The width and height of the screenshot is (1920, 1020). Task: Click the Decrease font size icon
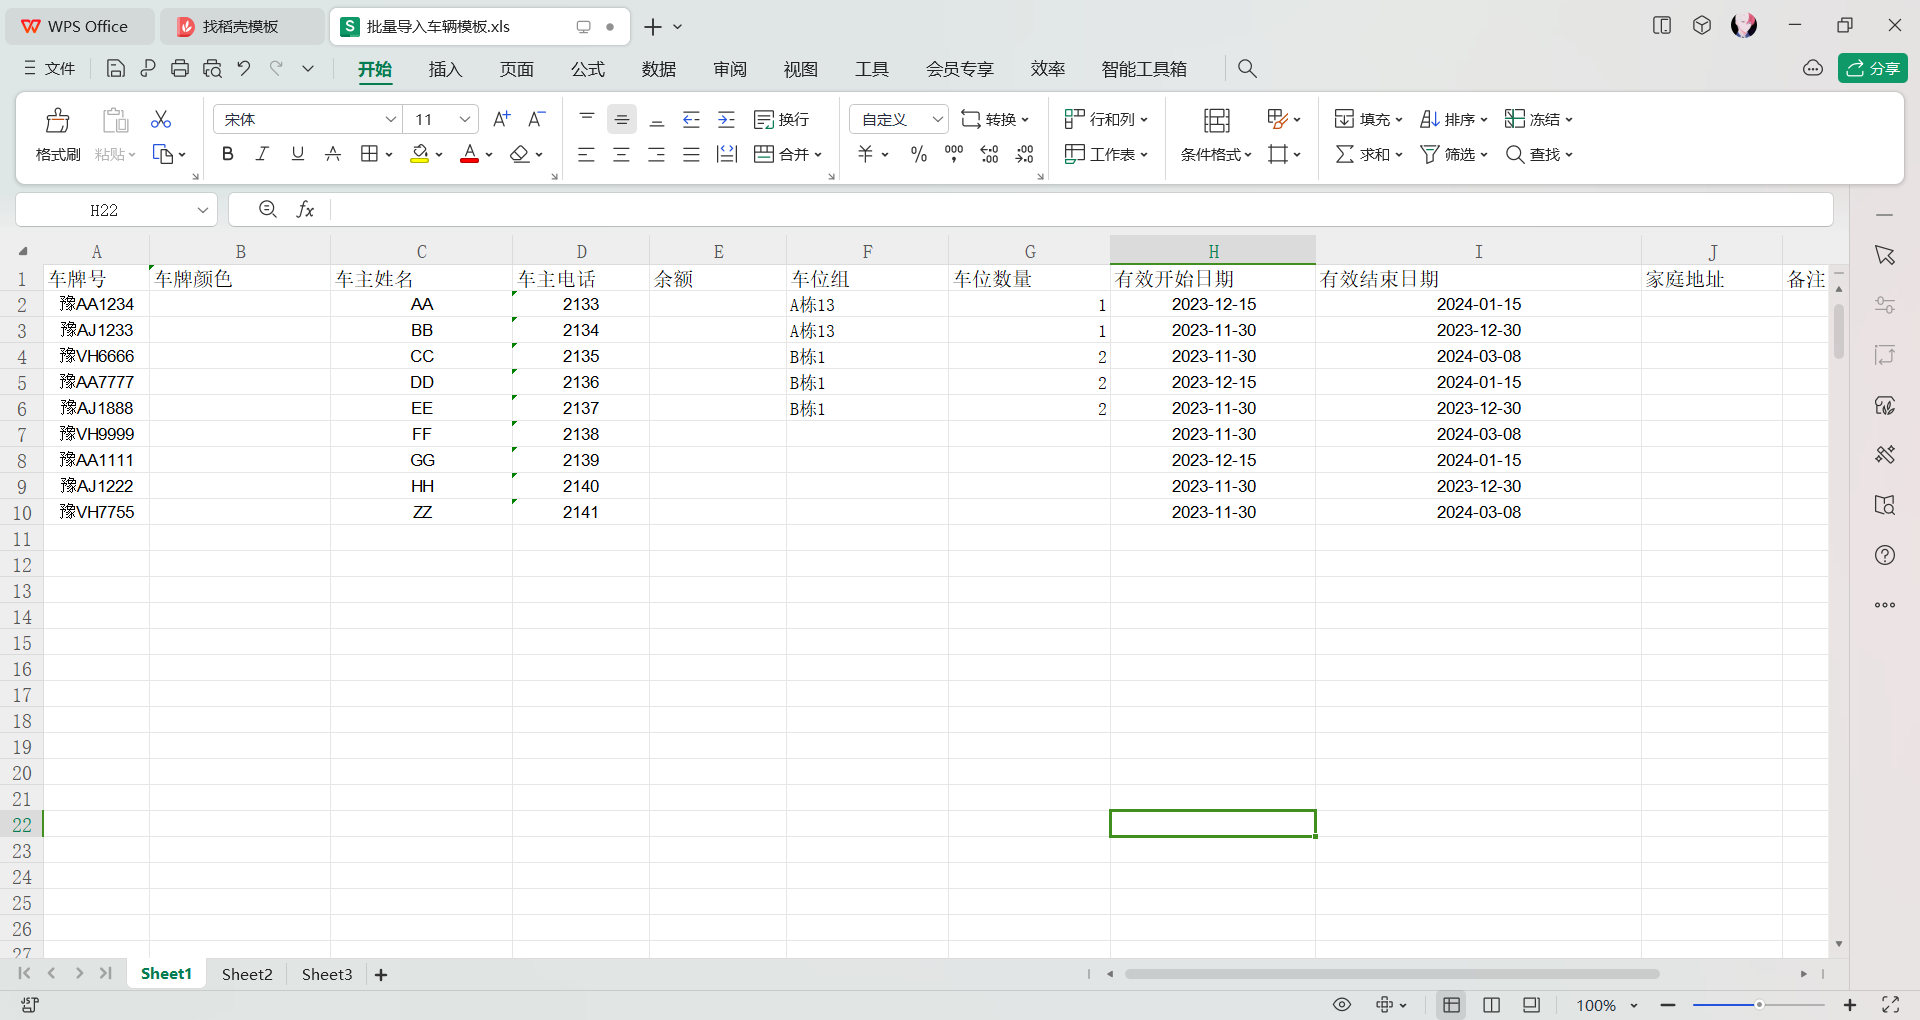(x=537, y=119)
